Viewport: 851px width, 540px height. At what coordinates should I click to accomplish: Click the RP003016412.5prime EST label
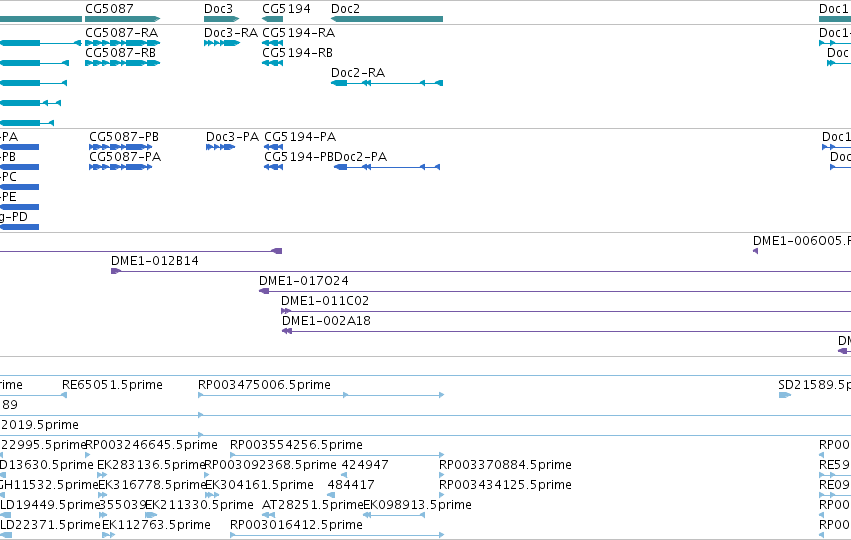(296, 525)
